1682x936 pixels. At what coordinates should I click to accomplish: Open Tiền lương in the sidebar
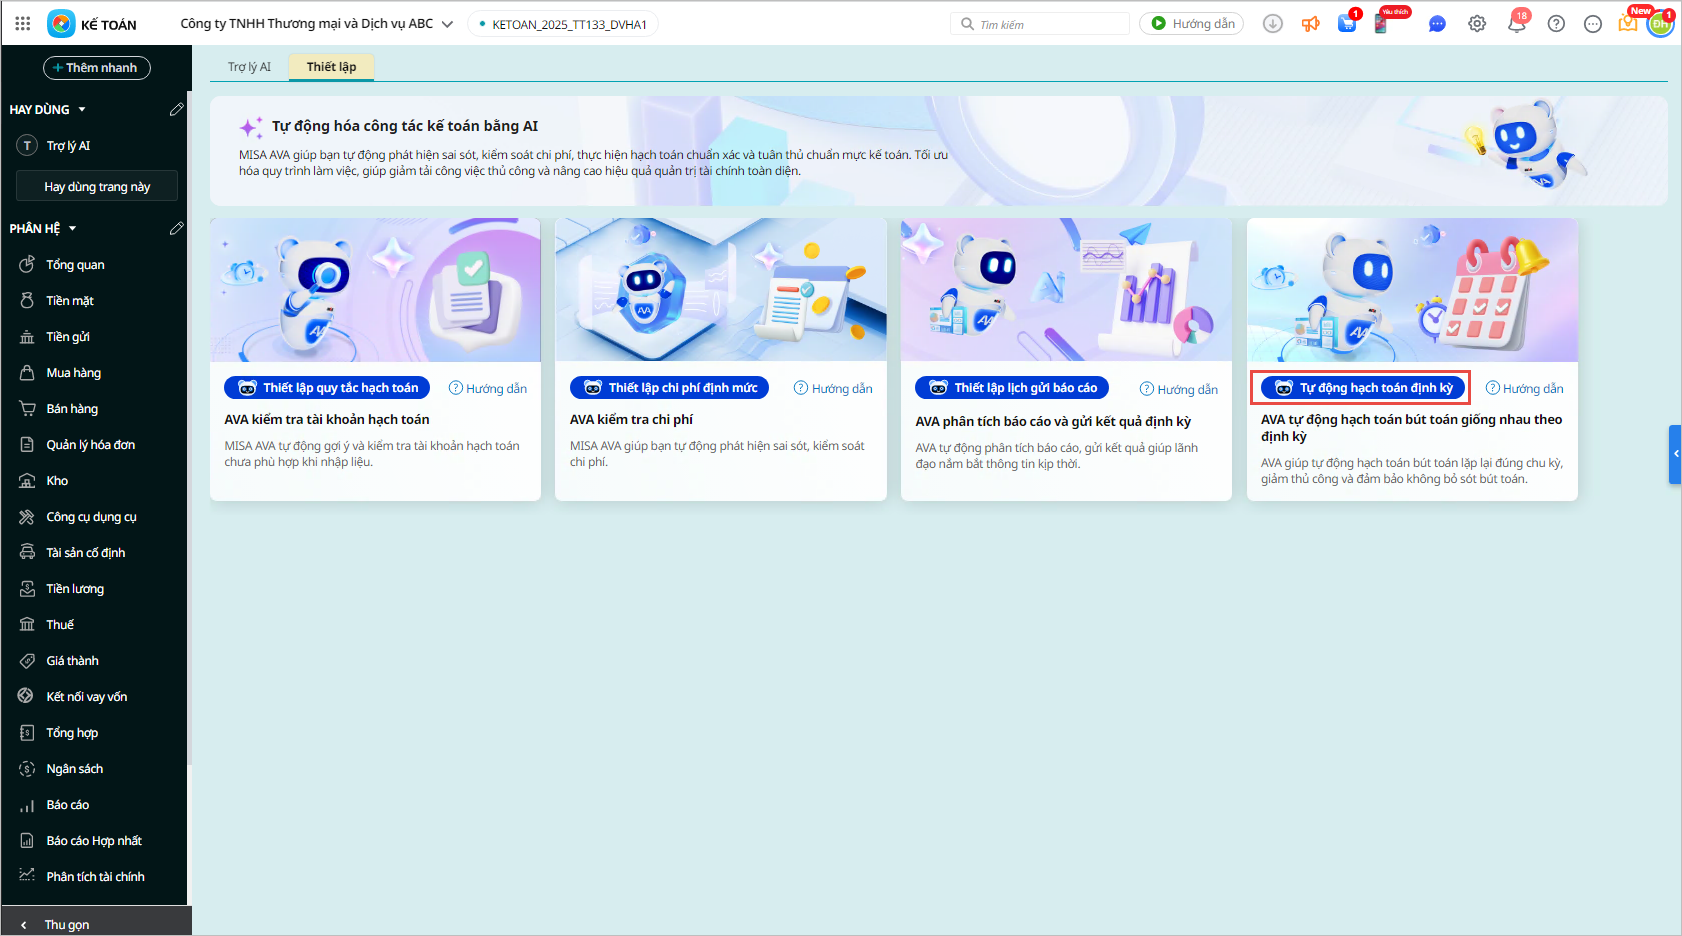click(x=75, y=589)
